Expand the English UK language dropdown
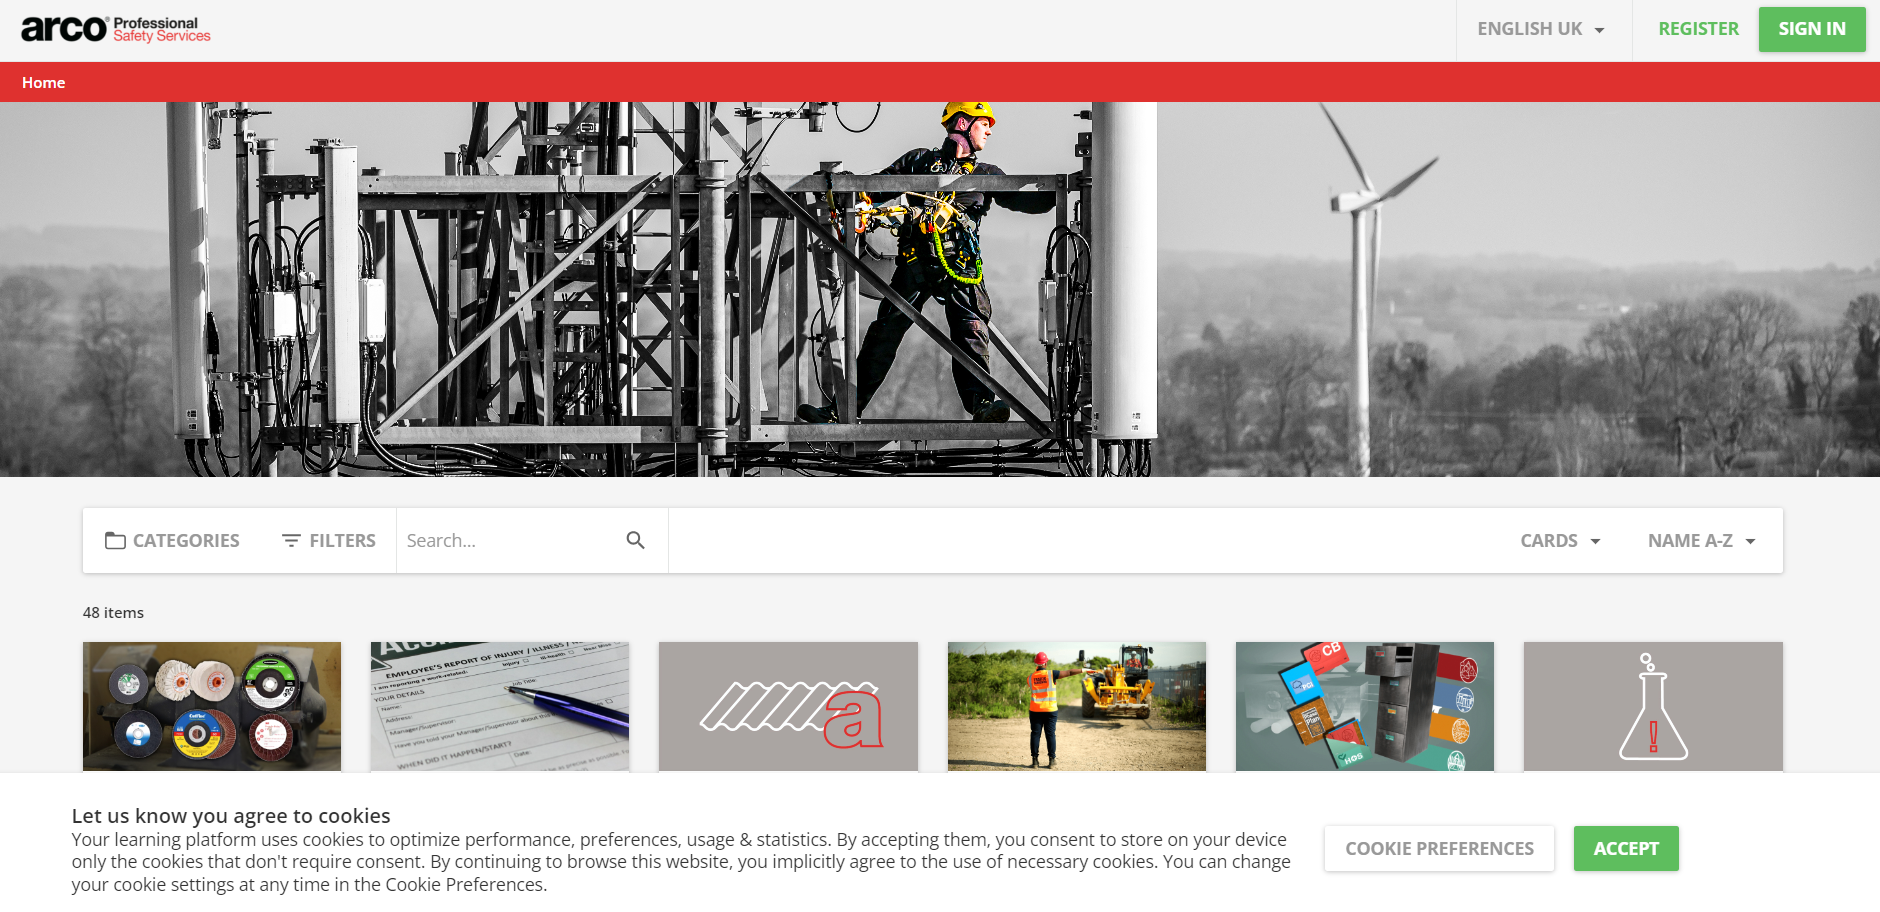 tap(1541, 29)
